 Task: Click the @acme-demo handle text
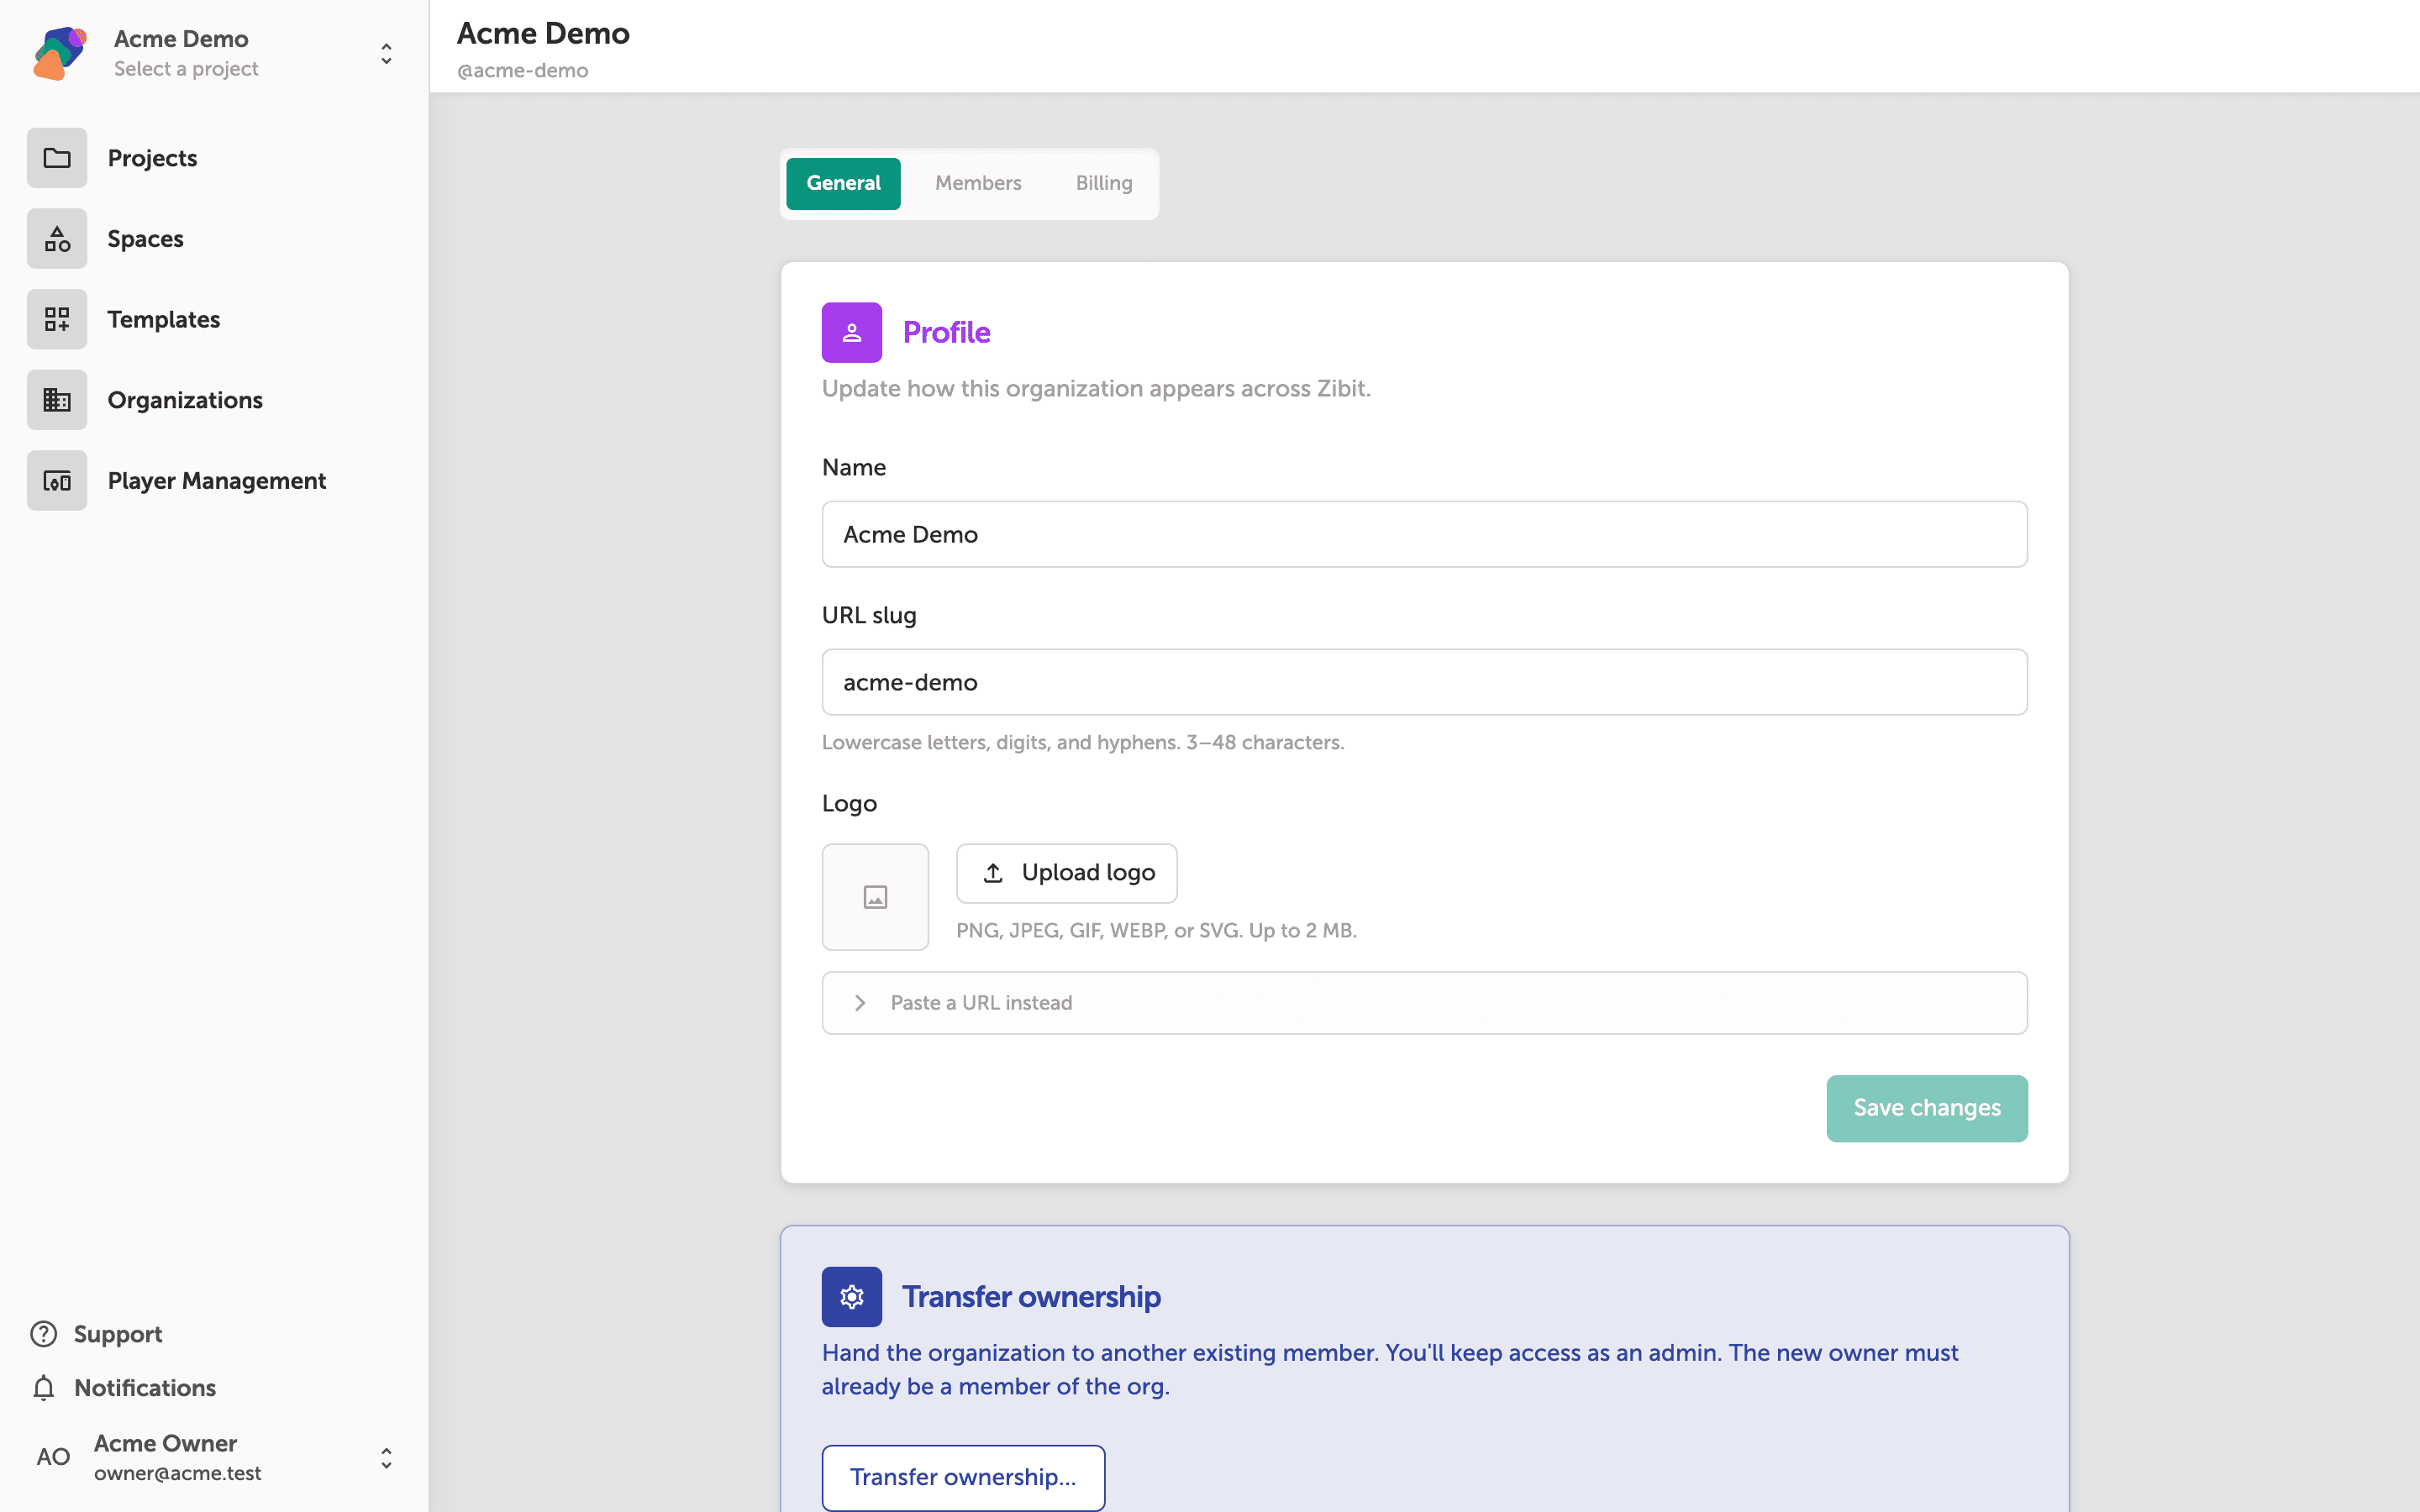(522, 71)
